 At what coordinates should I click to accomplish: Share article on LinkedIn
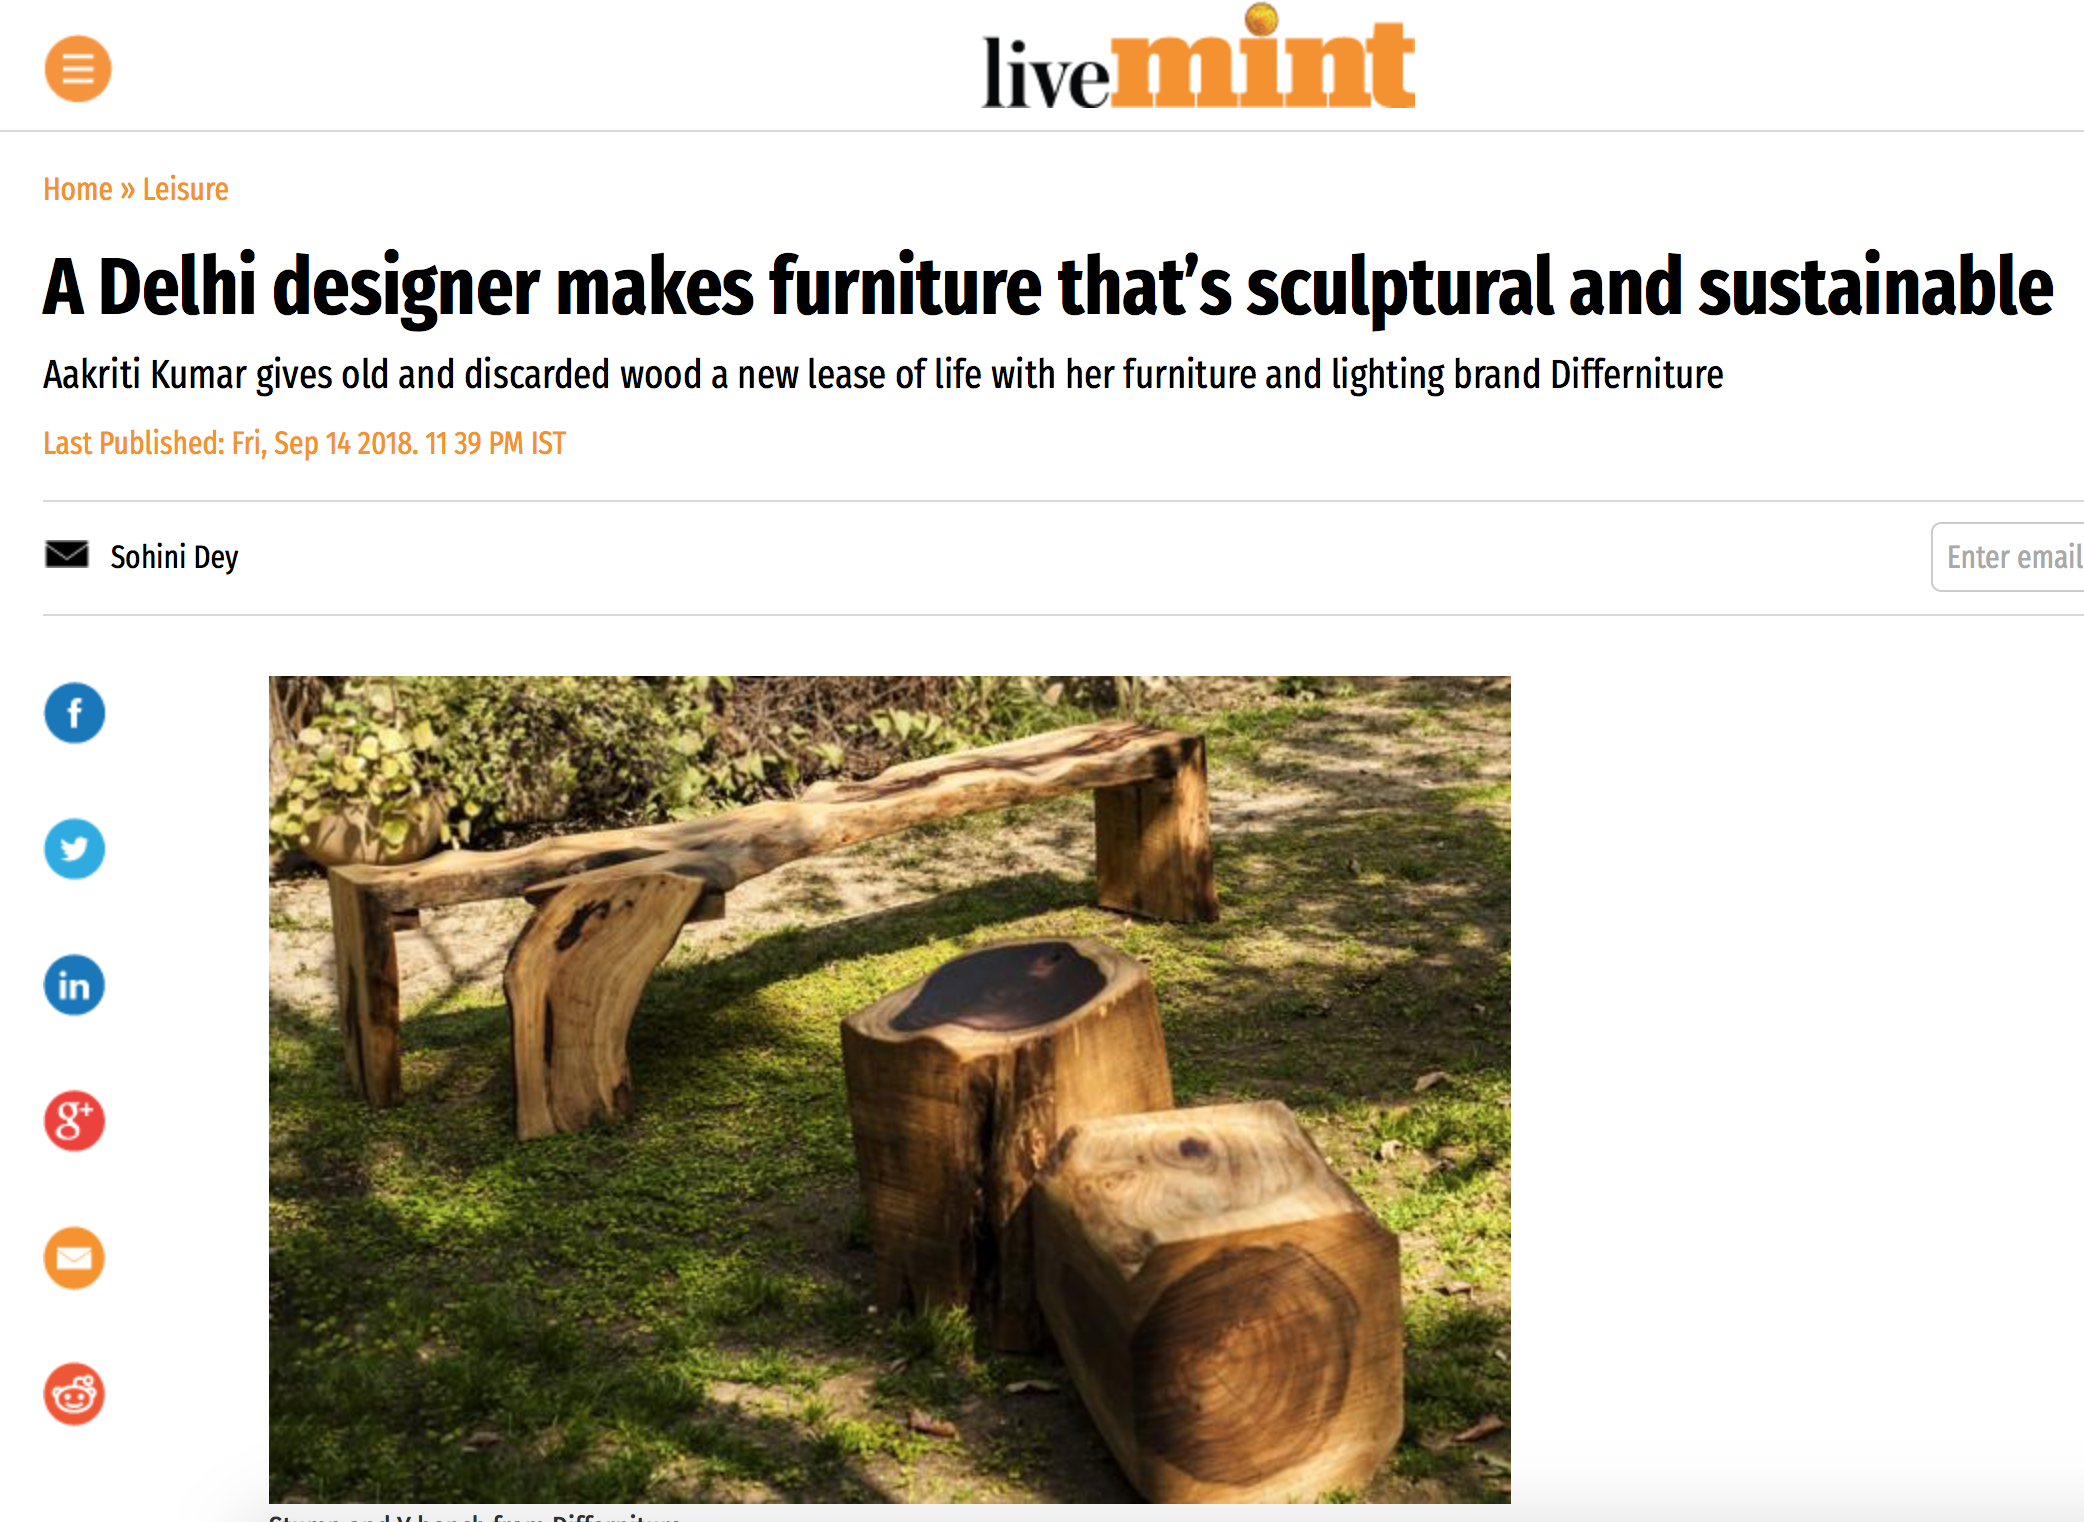[75, 985]
